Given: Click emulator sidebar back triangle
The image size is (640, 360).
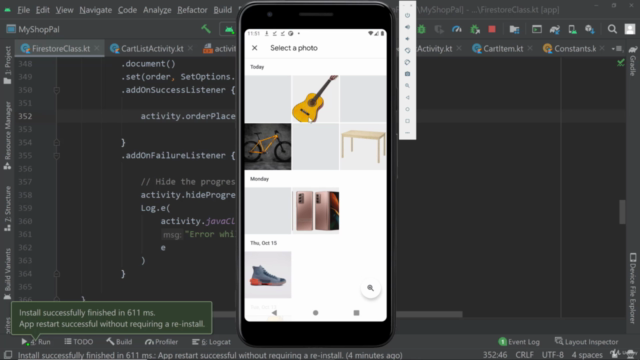Looking at the screenshot, I should (407, 98).
